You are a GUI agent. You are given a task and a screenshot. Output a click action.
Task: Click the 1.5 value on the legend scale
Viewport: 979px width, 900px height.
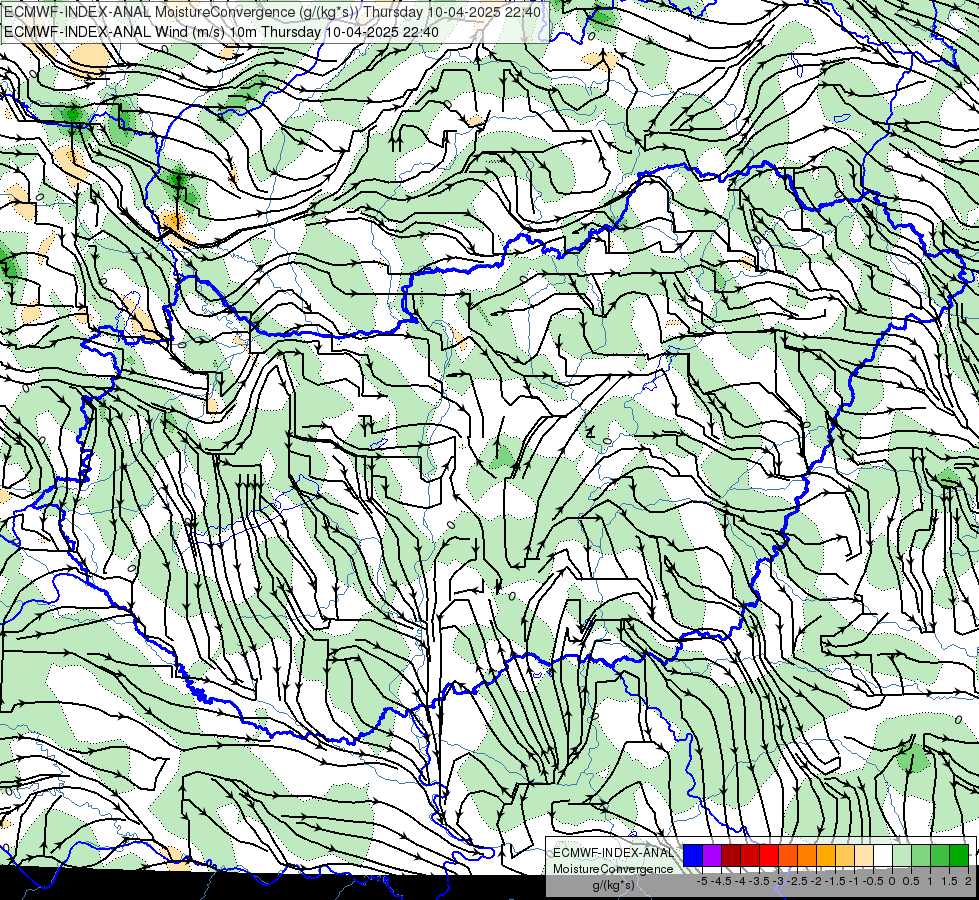point(949,881)
